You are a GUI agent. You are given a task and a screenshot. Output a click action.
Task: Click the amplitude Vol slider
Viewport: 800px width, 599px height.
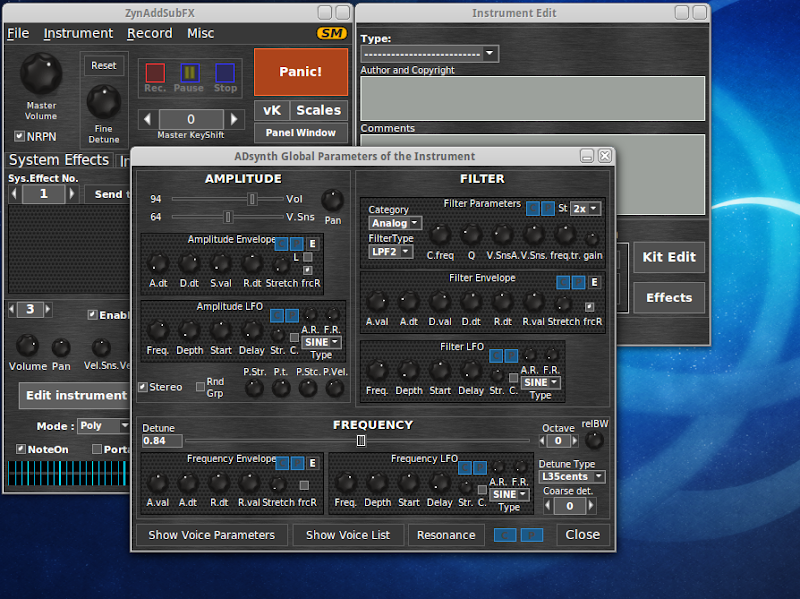coord(252,199)
